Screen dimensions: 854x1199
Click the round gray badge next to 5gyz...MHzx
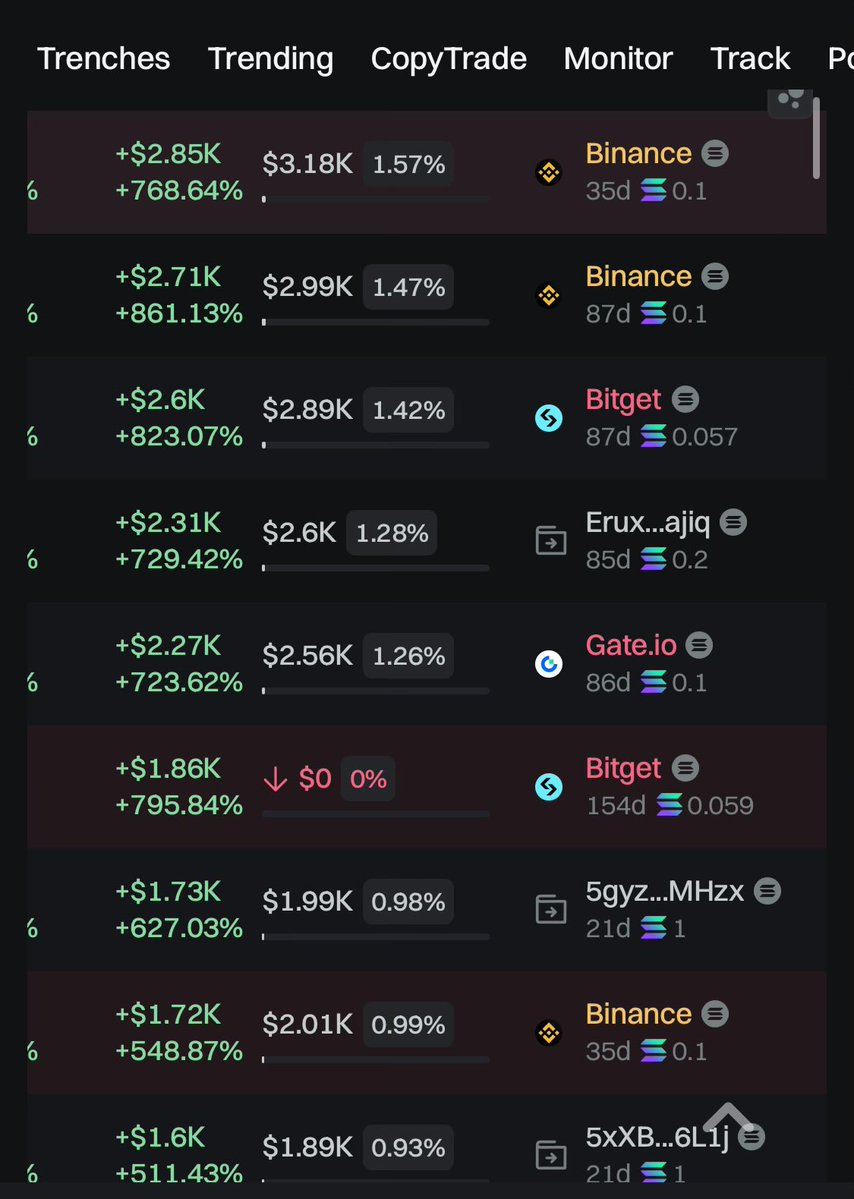767,891
